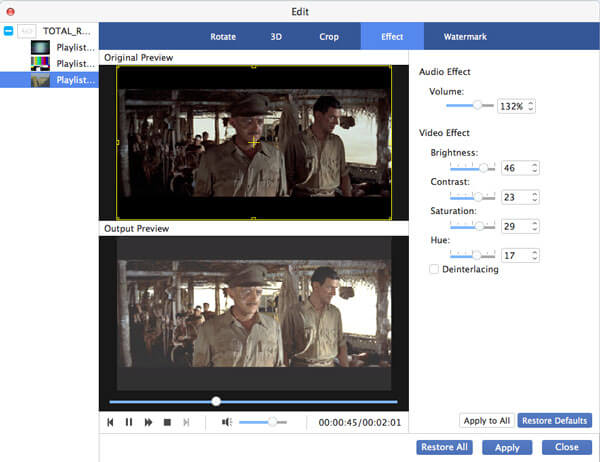The width and height of the screenshot is (600, 462).
Task: Click the Contrast value stepper arrows
Action: pyautogui.click(x=535, y=197)
